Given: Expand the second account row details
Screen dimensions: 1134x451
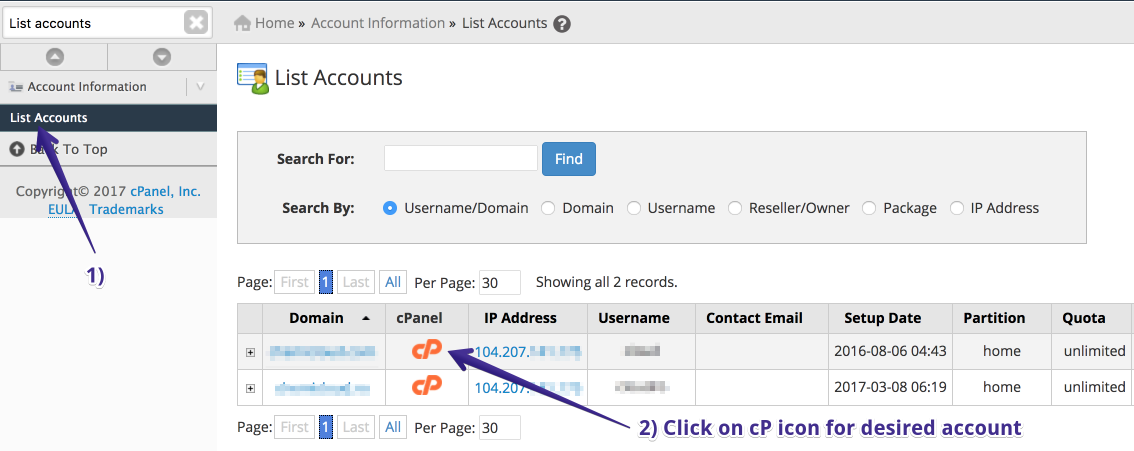Looking at the screenshot, I should pos(250,388).
